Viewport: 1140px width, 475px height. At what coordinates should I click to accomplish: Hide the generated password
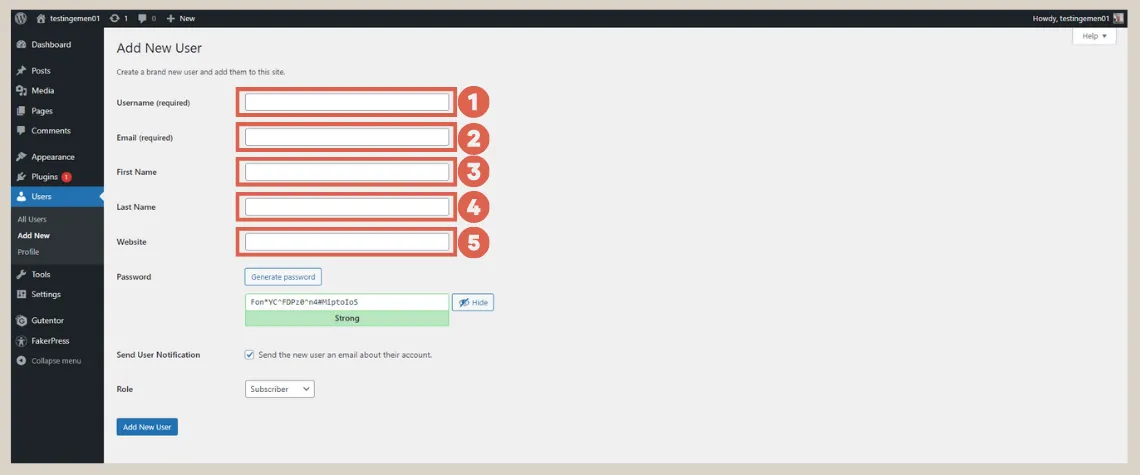[x=473, y=302]
